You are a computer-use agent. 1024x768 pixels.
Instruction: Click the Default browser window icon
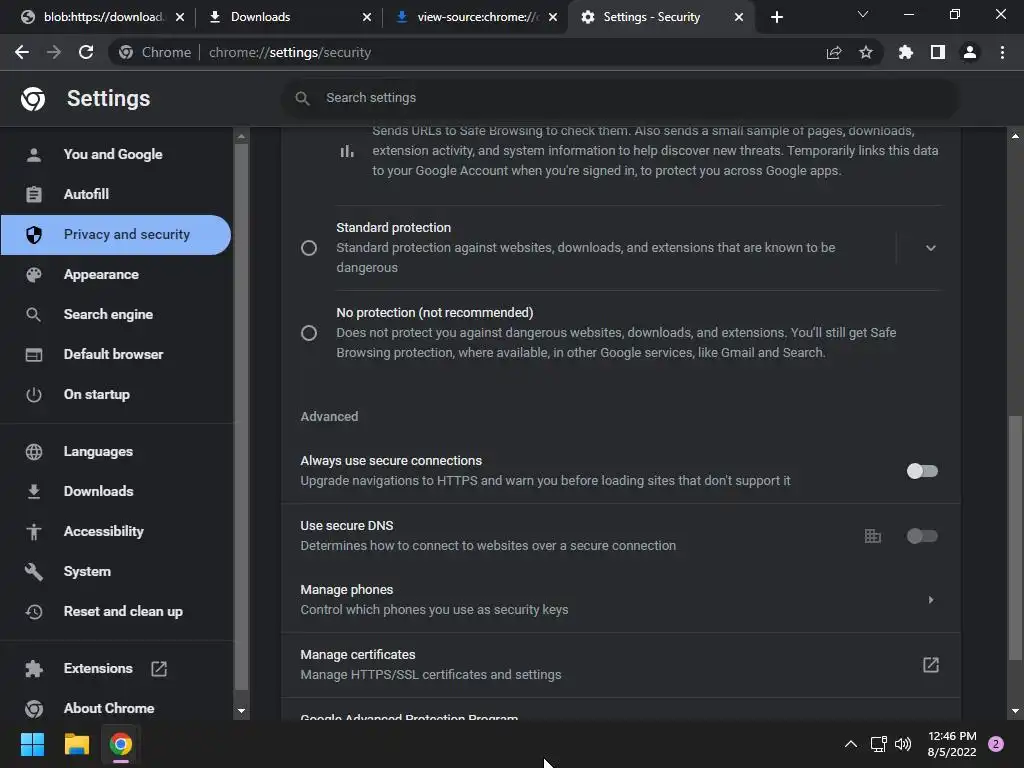click(x=34, y=355)
